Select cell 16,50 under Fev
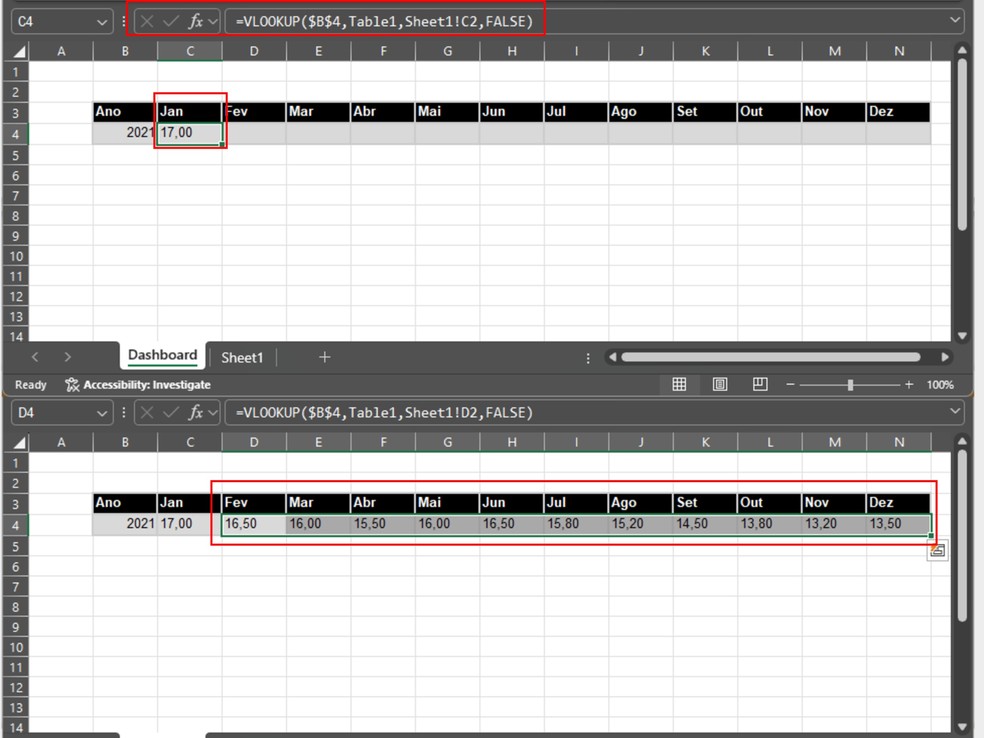 pyautogui.click(x=254, y=524)
